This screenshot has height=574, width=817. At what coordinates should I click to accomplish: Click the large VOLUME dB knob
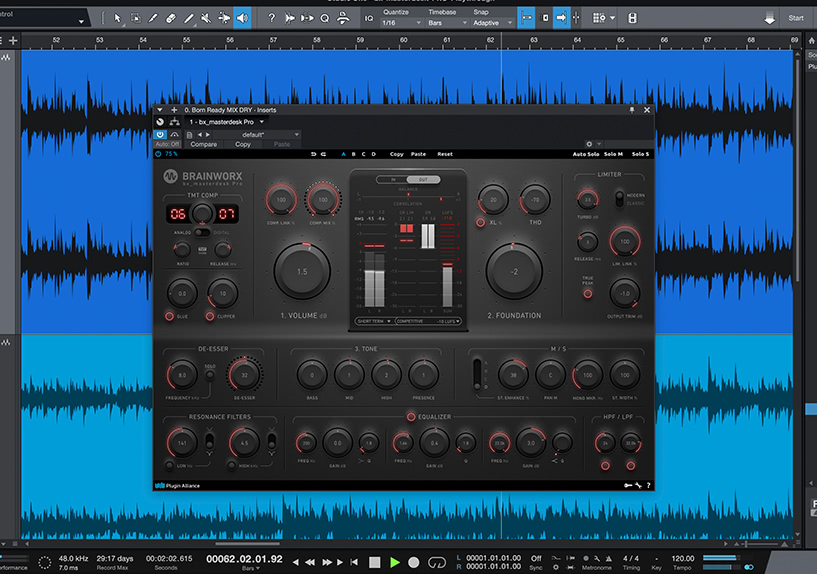[302, 271]
